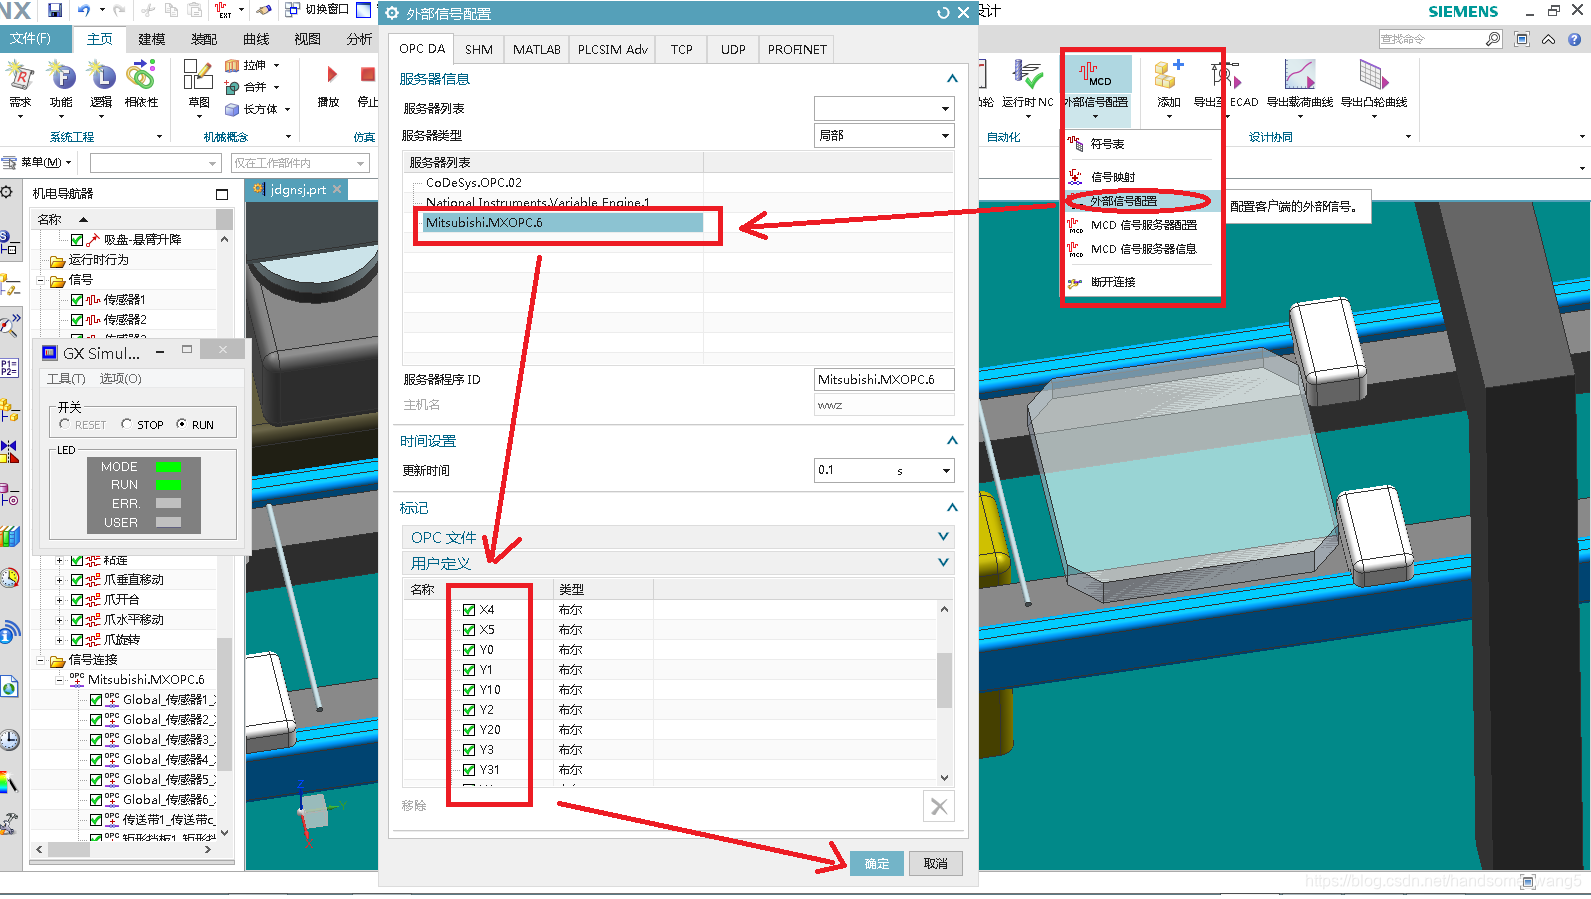The image size is (1591, 899).
Task: Click the Save floppy disk icon
Action: pos(55,10)
